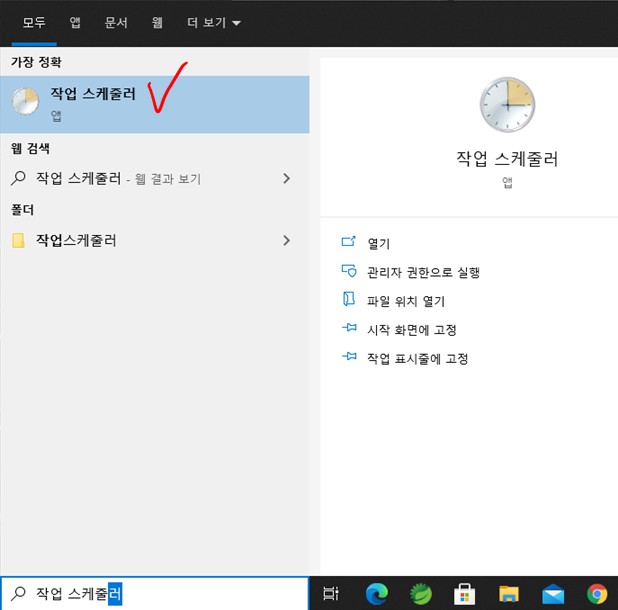Screen dimensions: 618x610
Task: Expand the 더 보기 dropdown
Action: click(214, 22)
